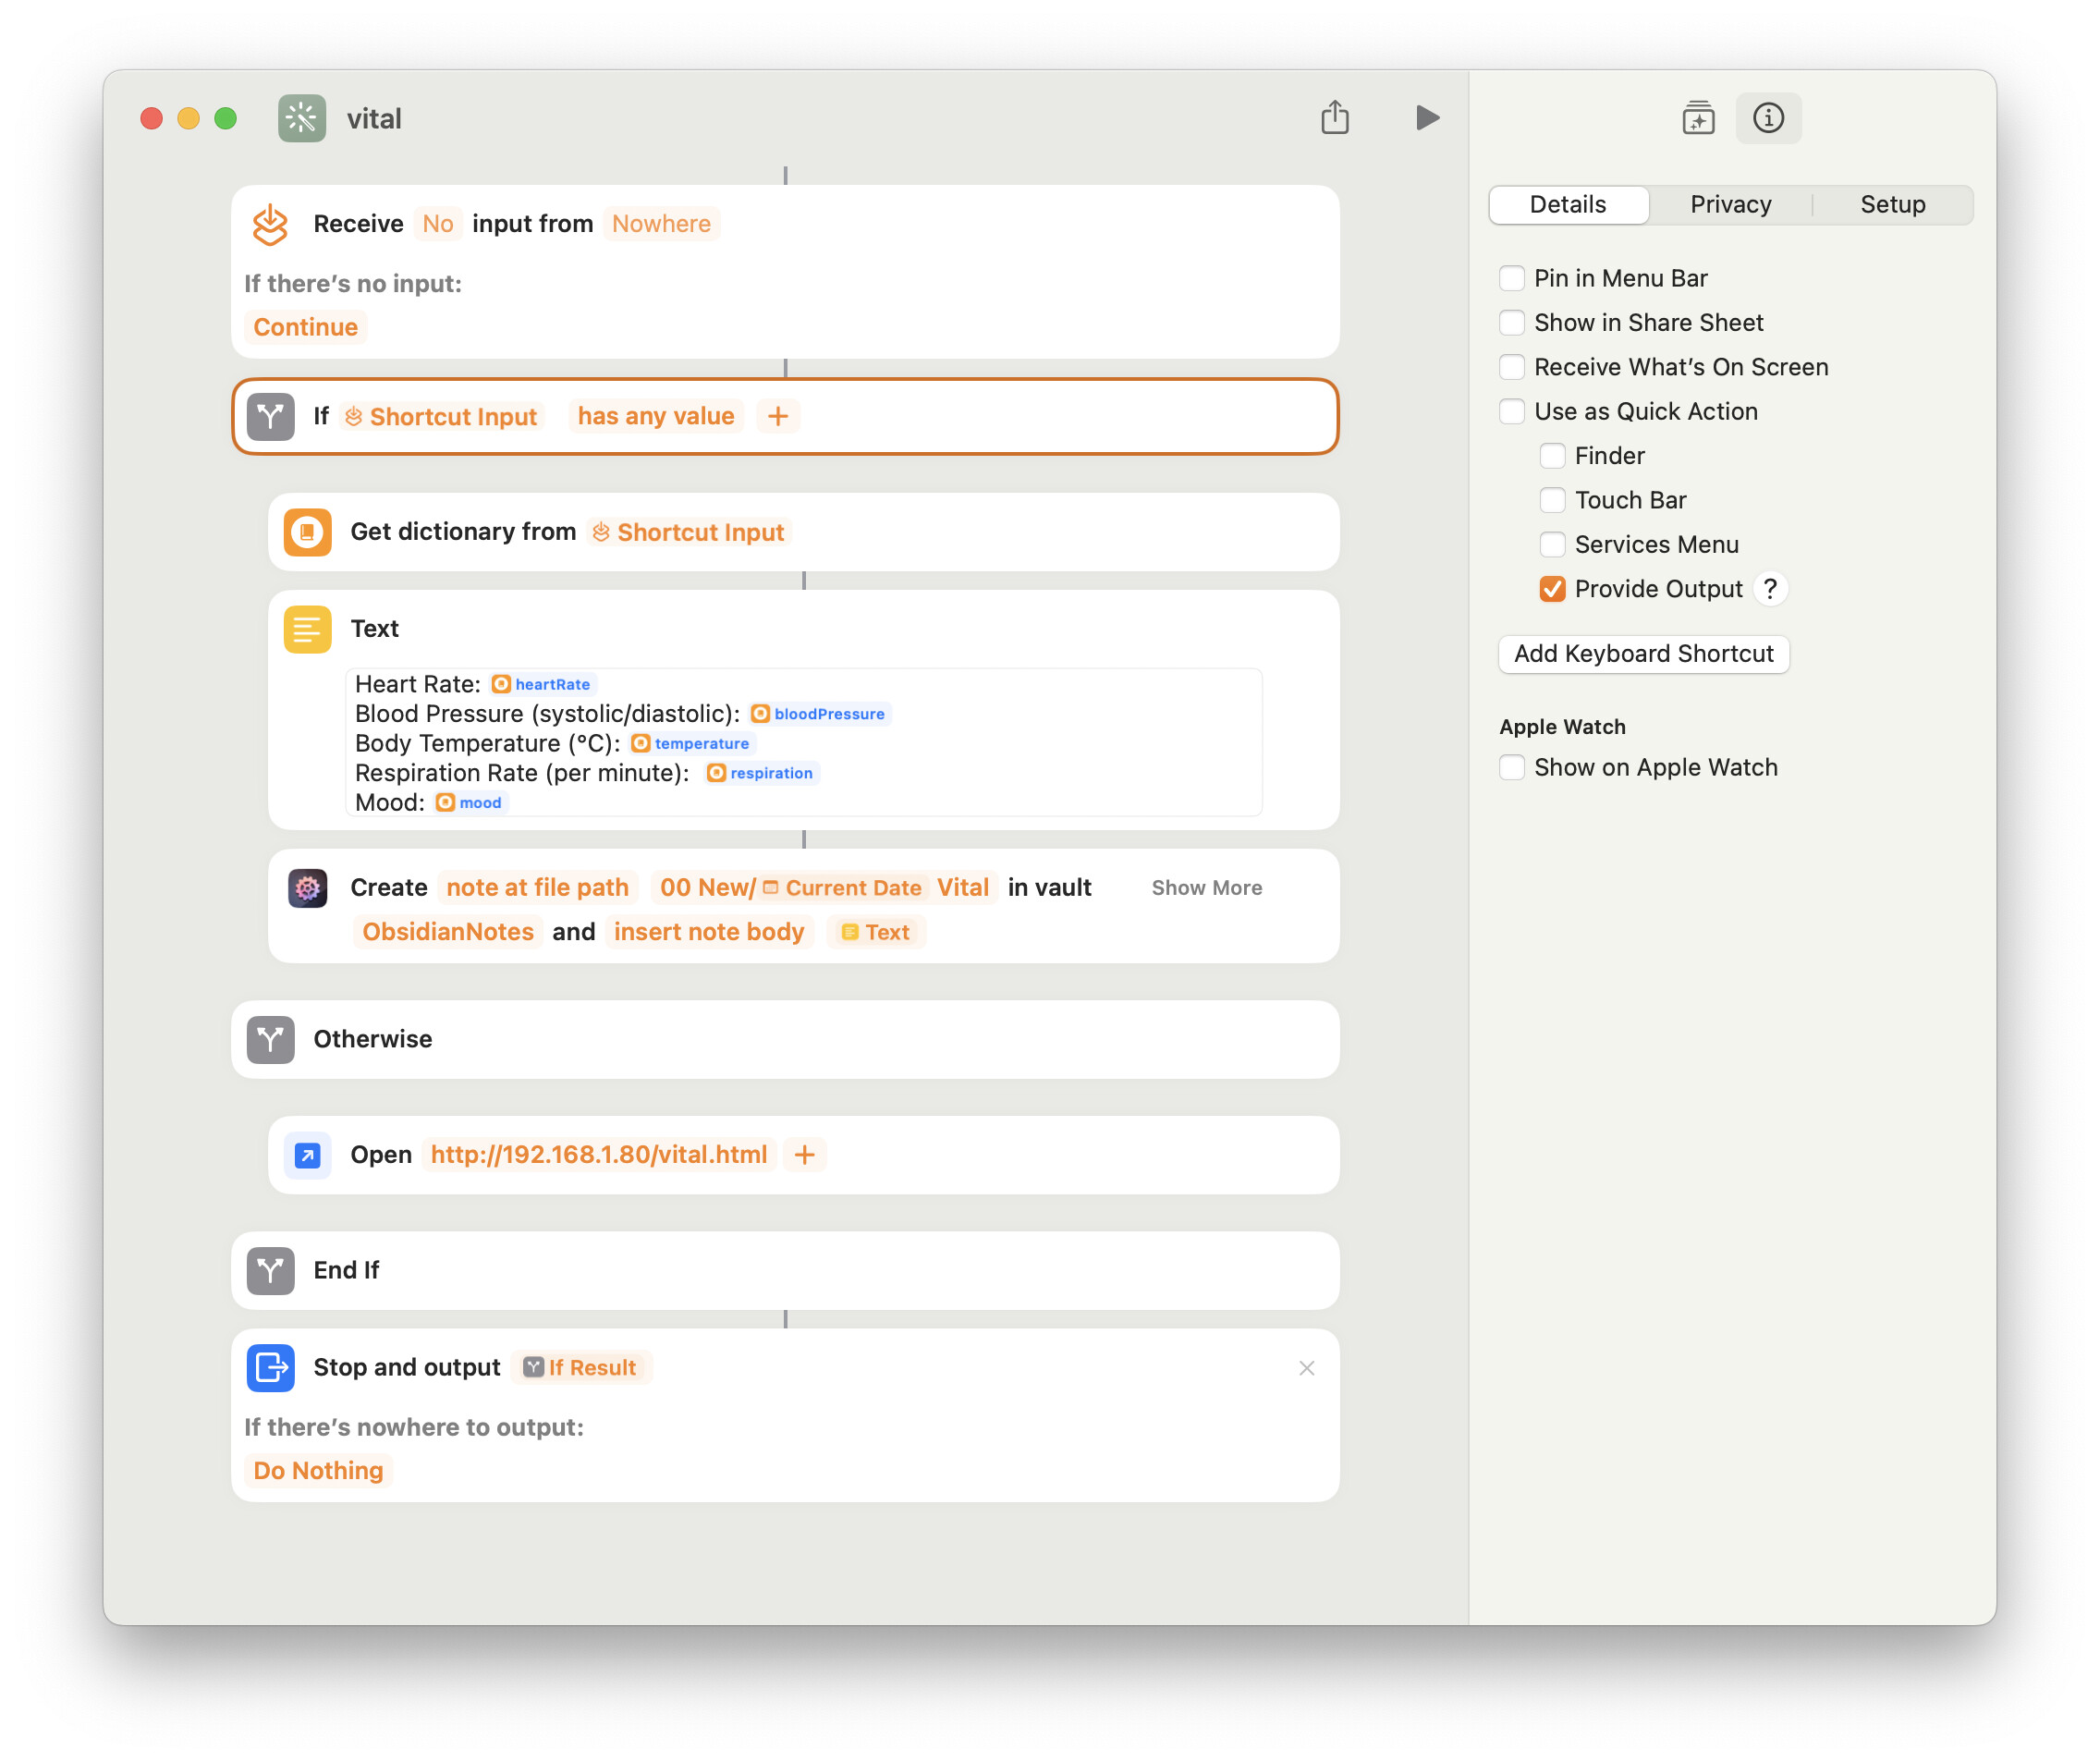Expand Show More in Create note action
This screenshot has height=1762, width=2100.
pos(1206,888)
